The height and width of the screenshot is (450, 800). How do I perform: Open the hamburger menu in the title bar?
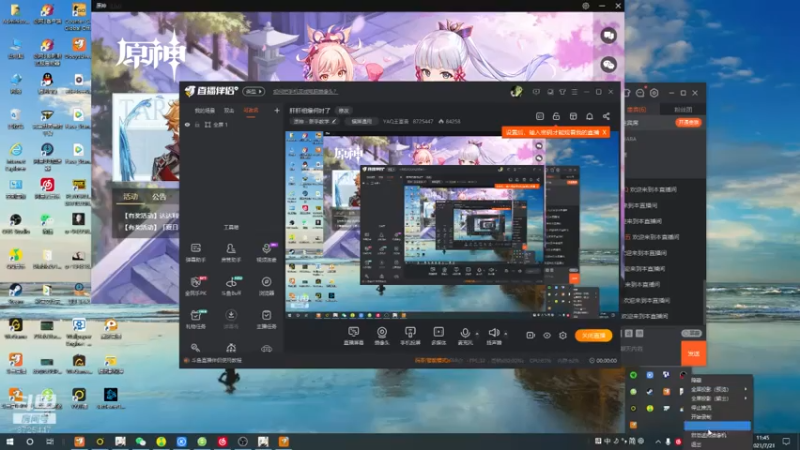pos(574,92)
